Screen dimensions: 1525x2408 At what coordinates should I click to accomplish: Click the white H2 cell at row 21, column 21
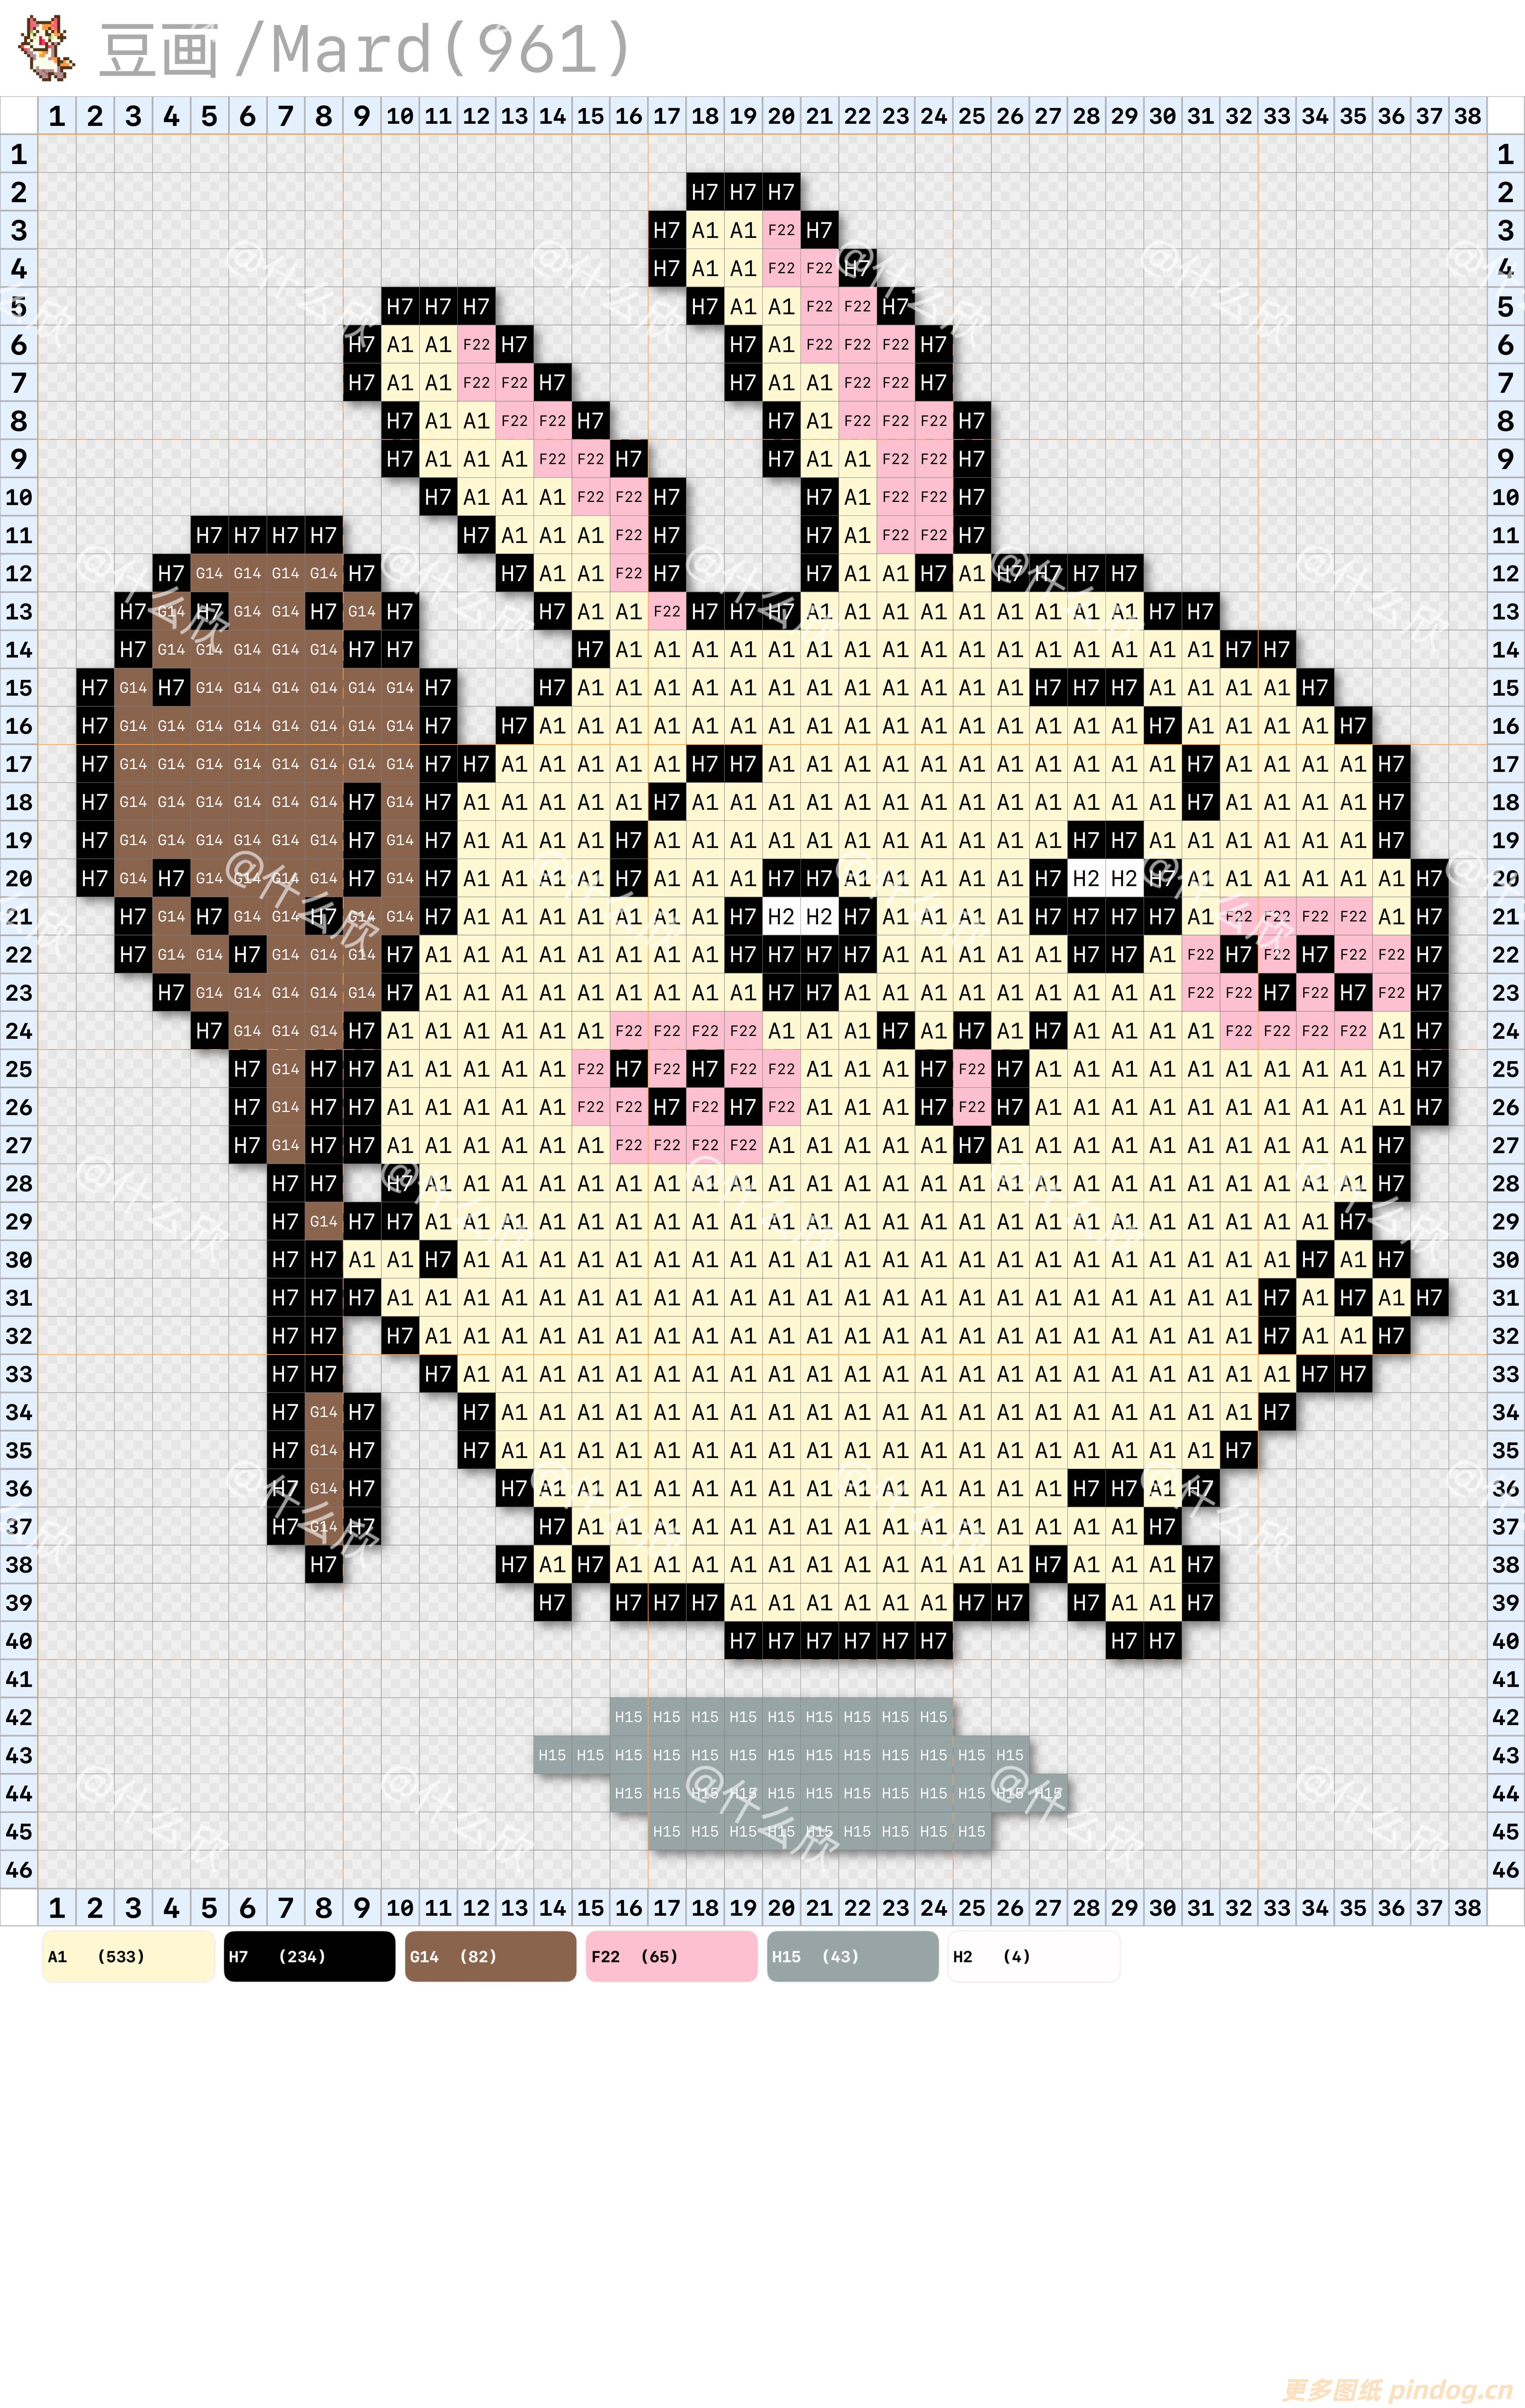819,916
